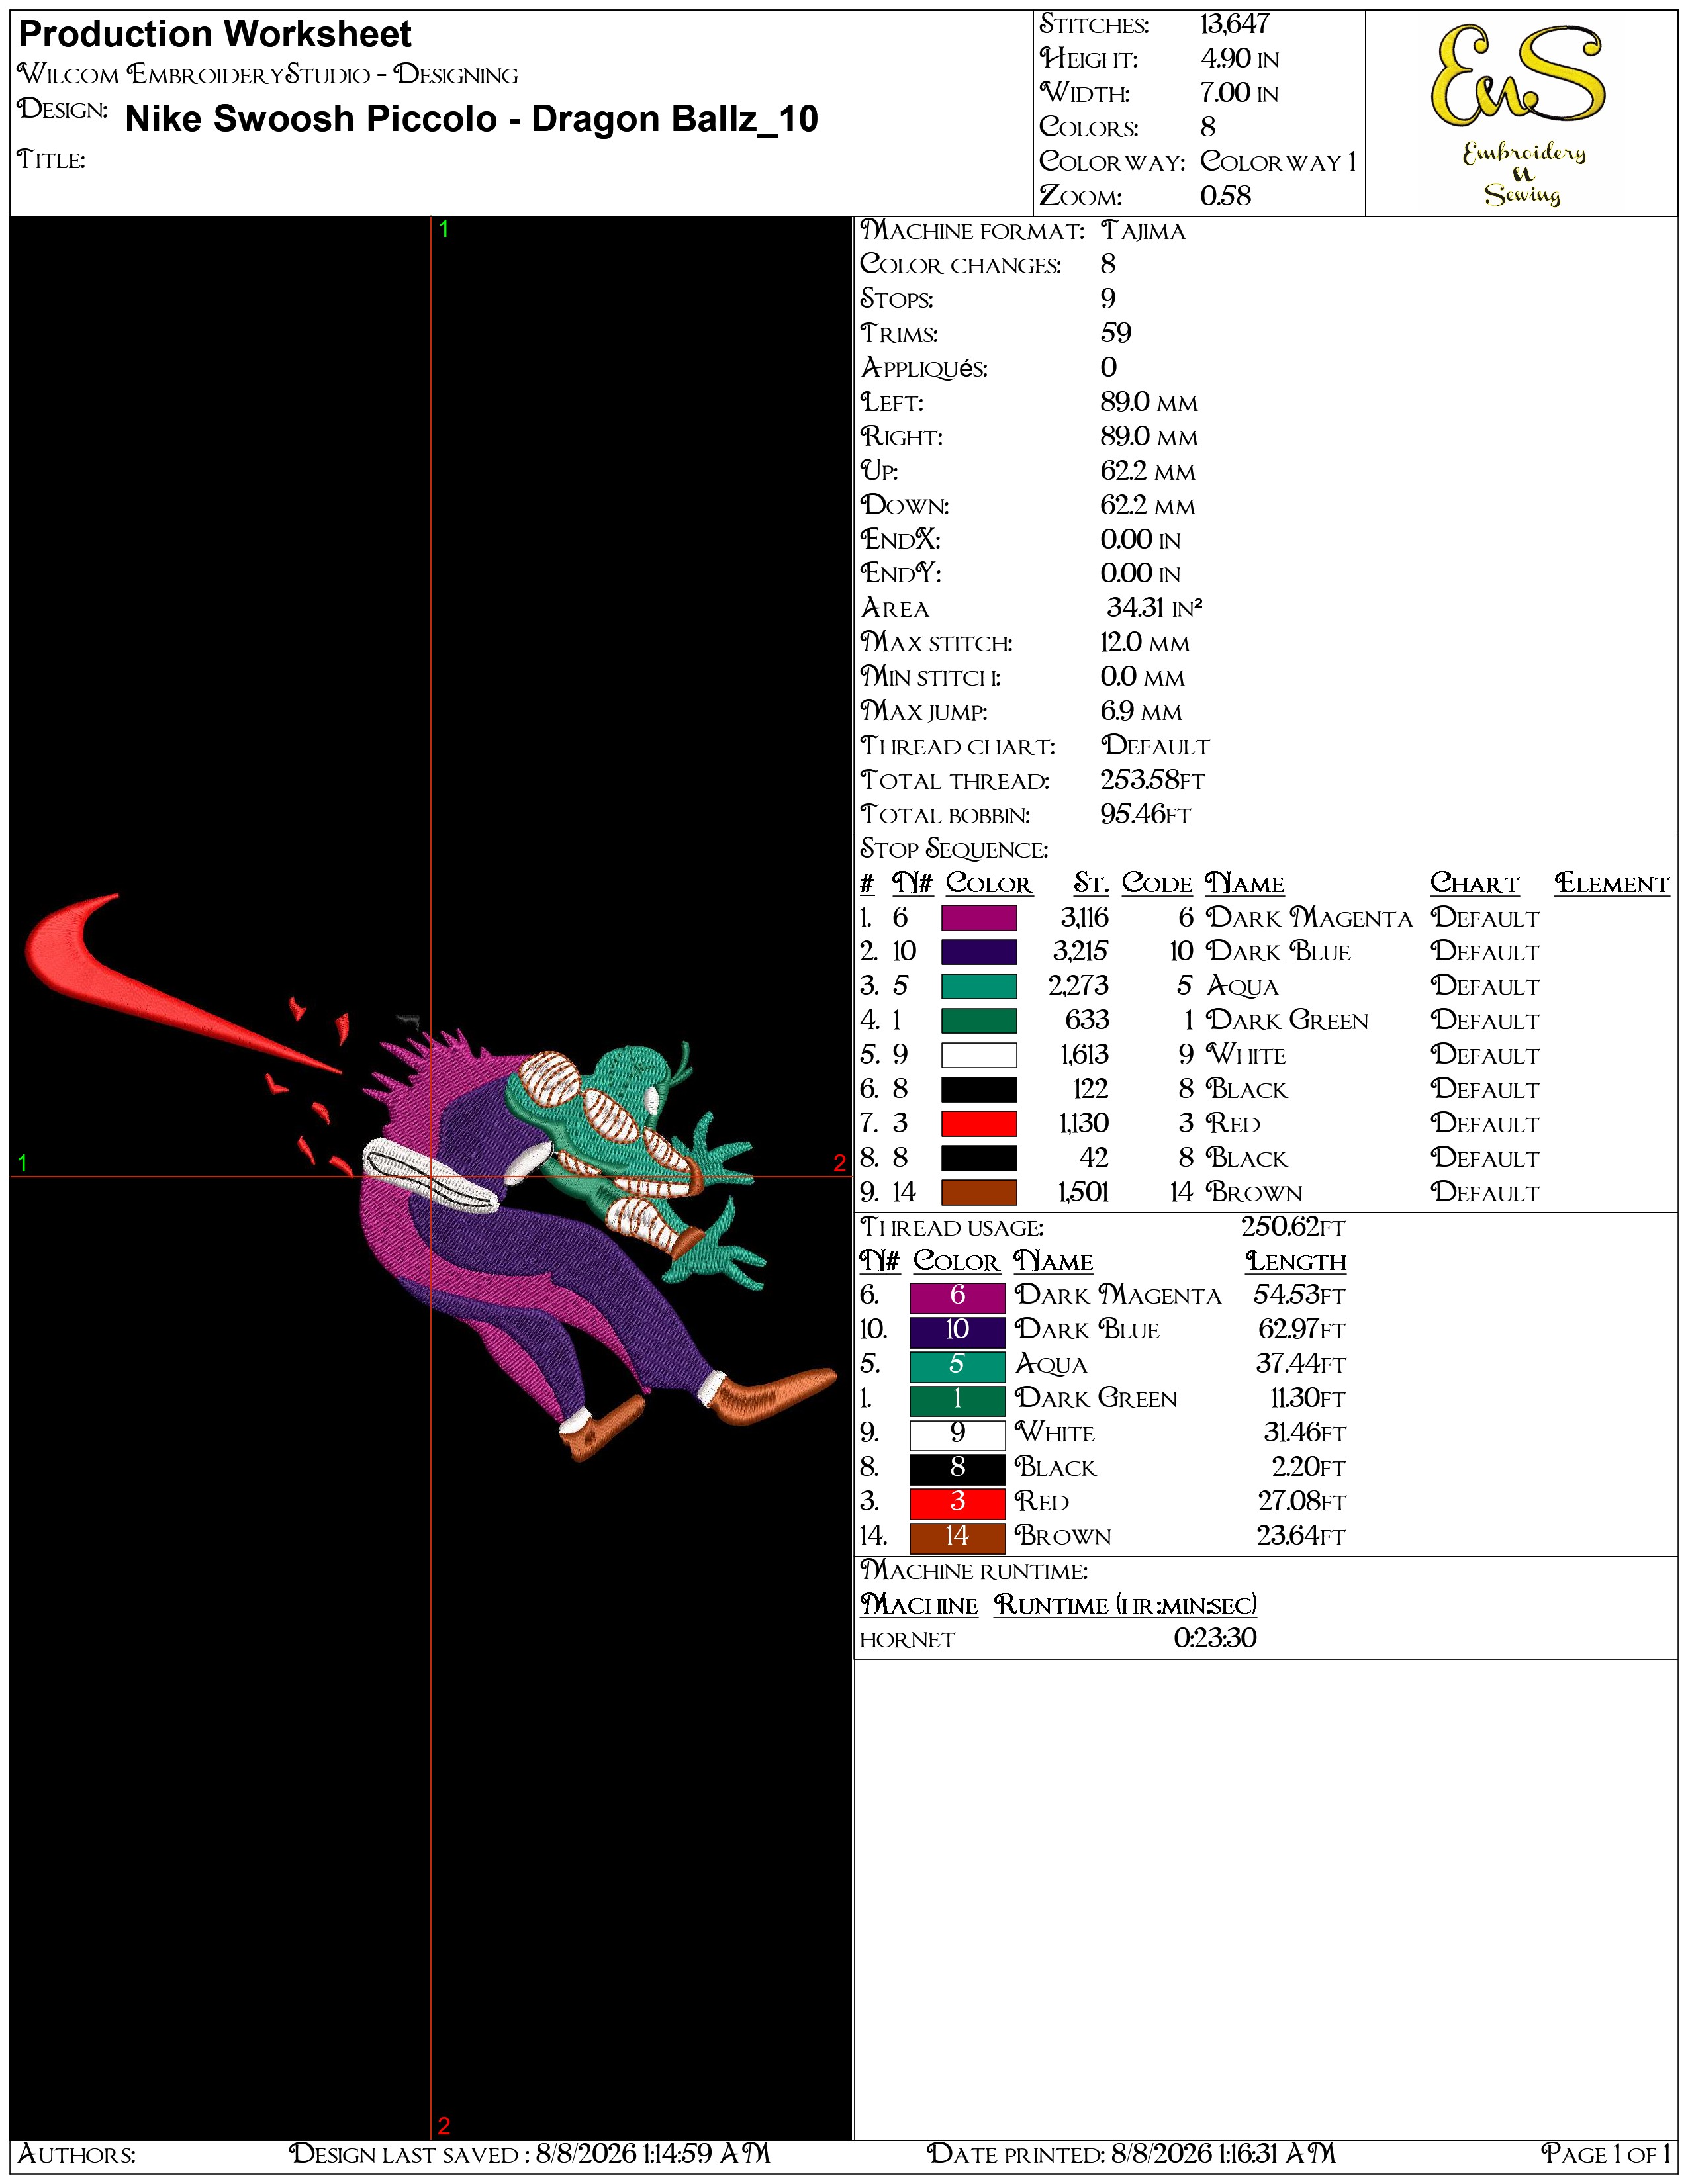Click the "Colorway 1" value
Image resolution: width=1688 pixels, height=2184 pixels.
pos(1279,162)
